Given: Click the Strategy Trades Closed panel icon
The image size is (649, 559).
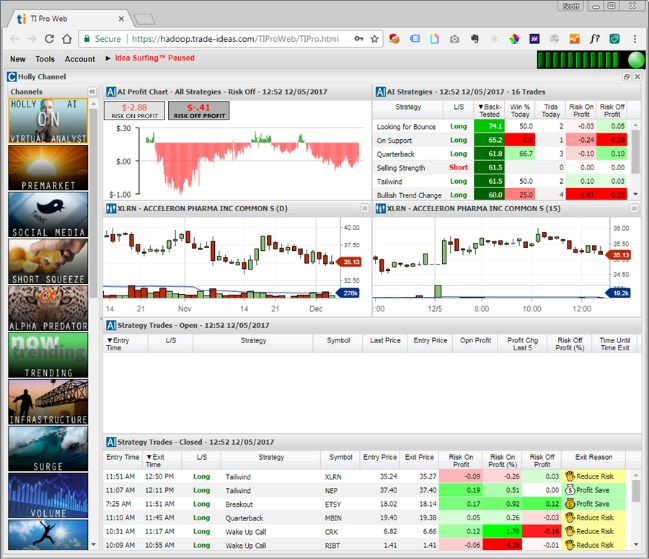Looking at the screenshot, I should [111, 442].
